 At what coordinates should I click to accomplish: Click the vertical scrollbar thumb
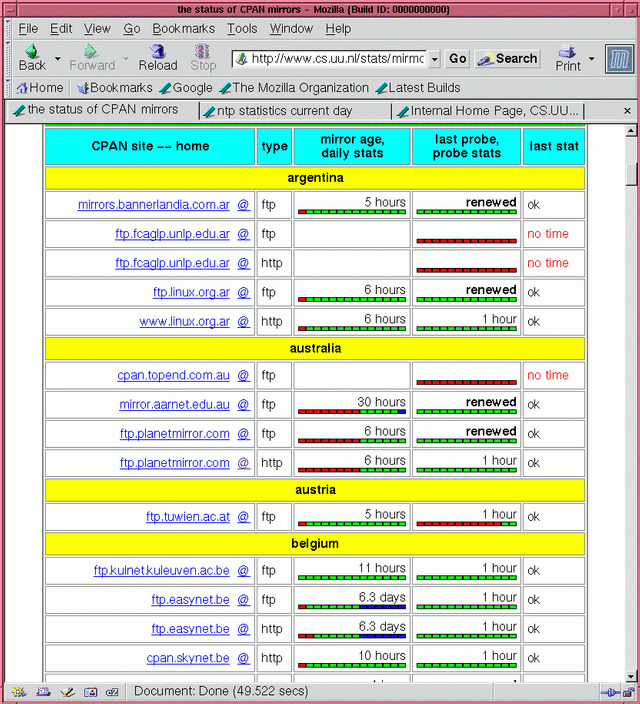pos(631,174)
